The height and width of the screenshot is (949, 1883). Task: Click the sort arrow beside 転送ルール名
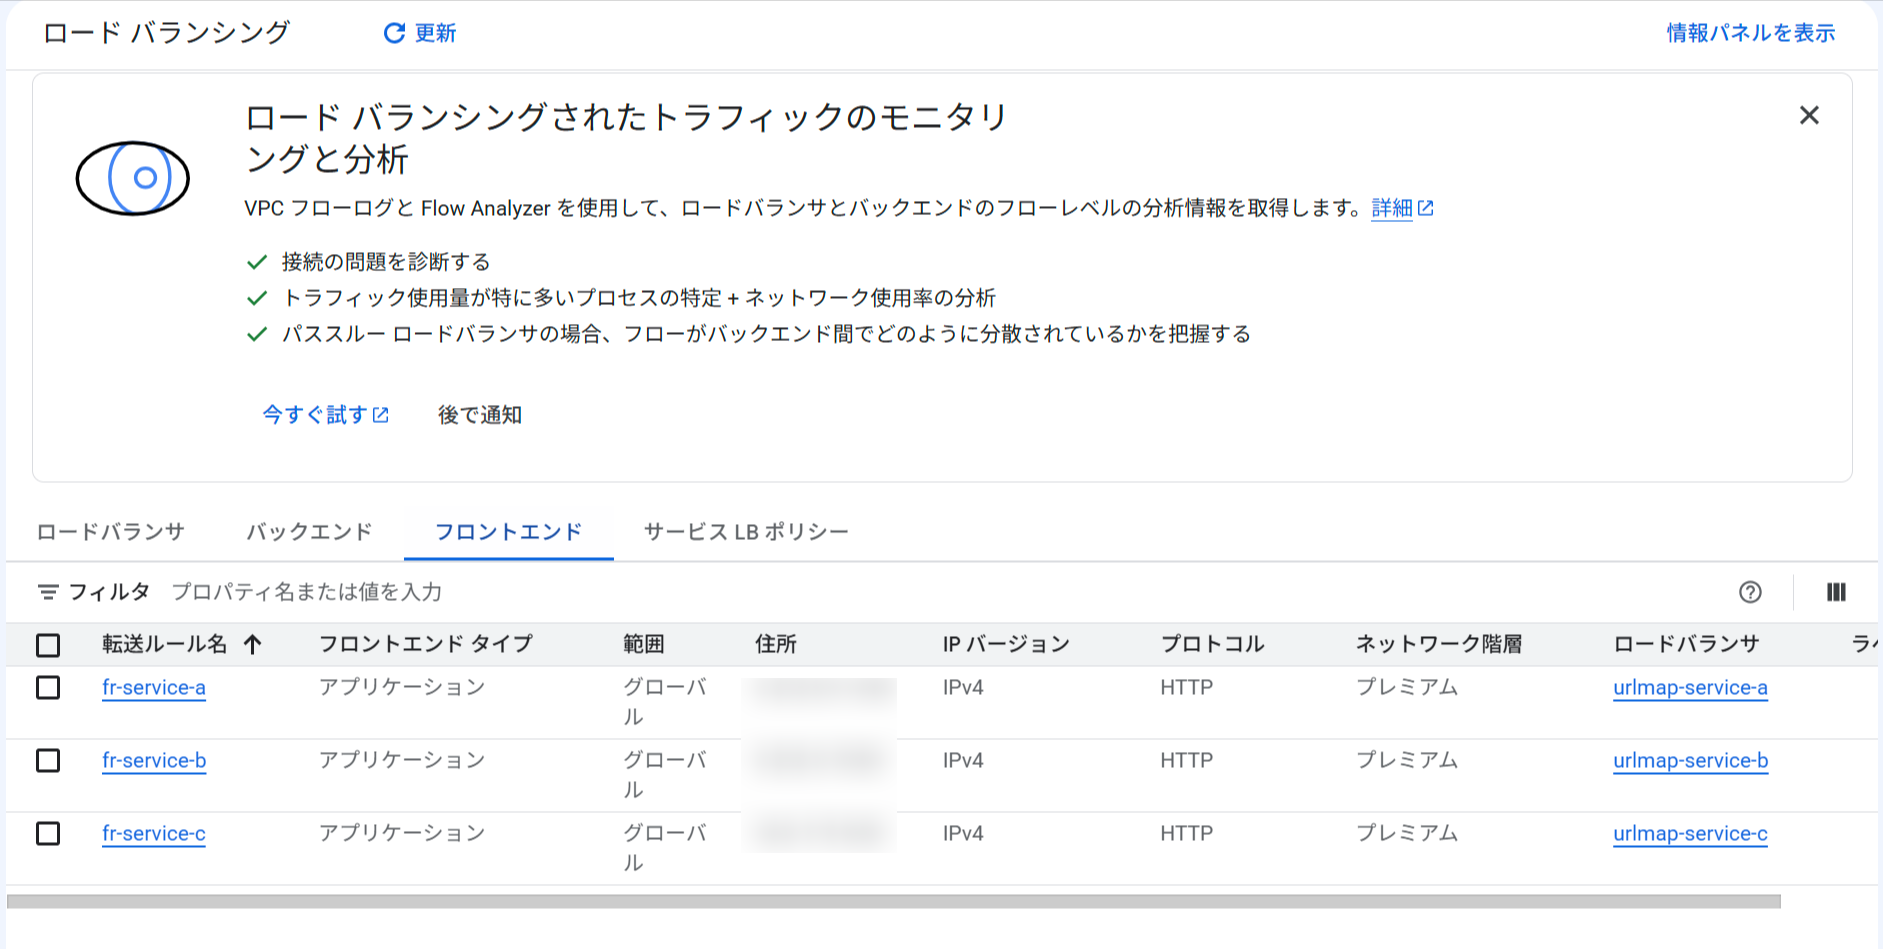252,644
